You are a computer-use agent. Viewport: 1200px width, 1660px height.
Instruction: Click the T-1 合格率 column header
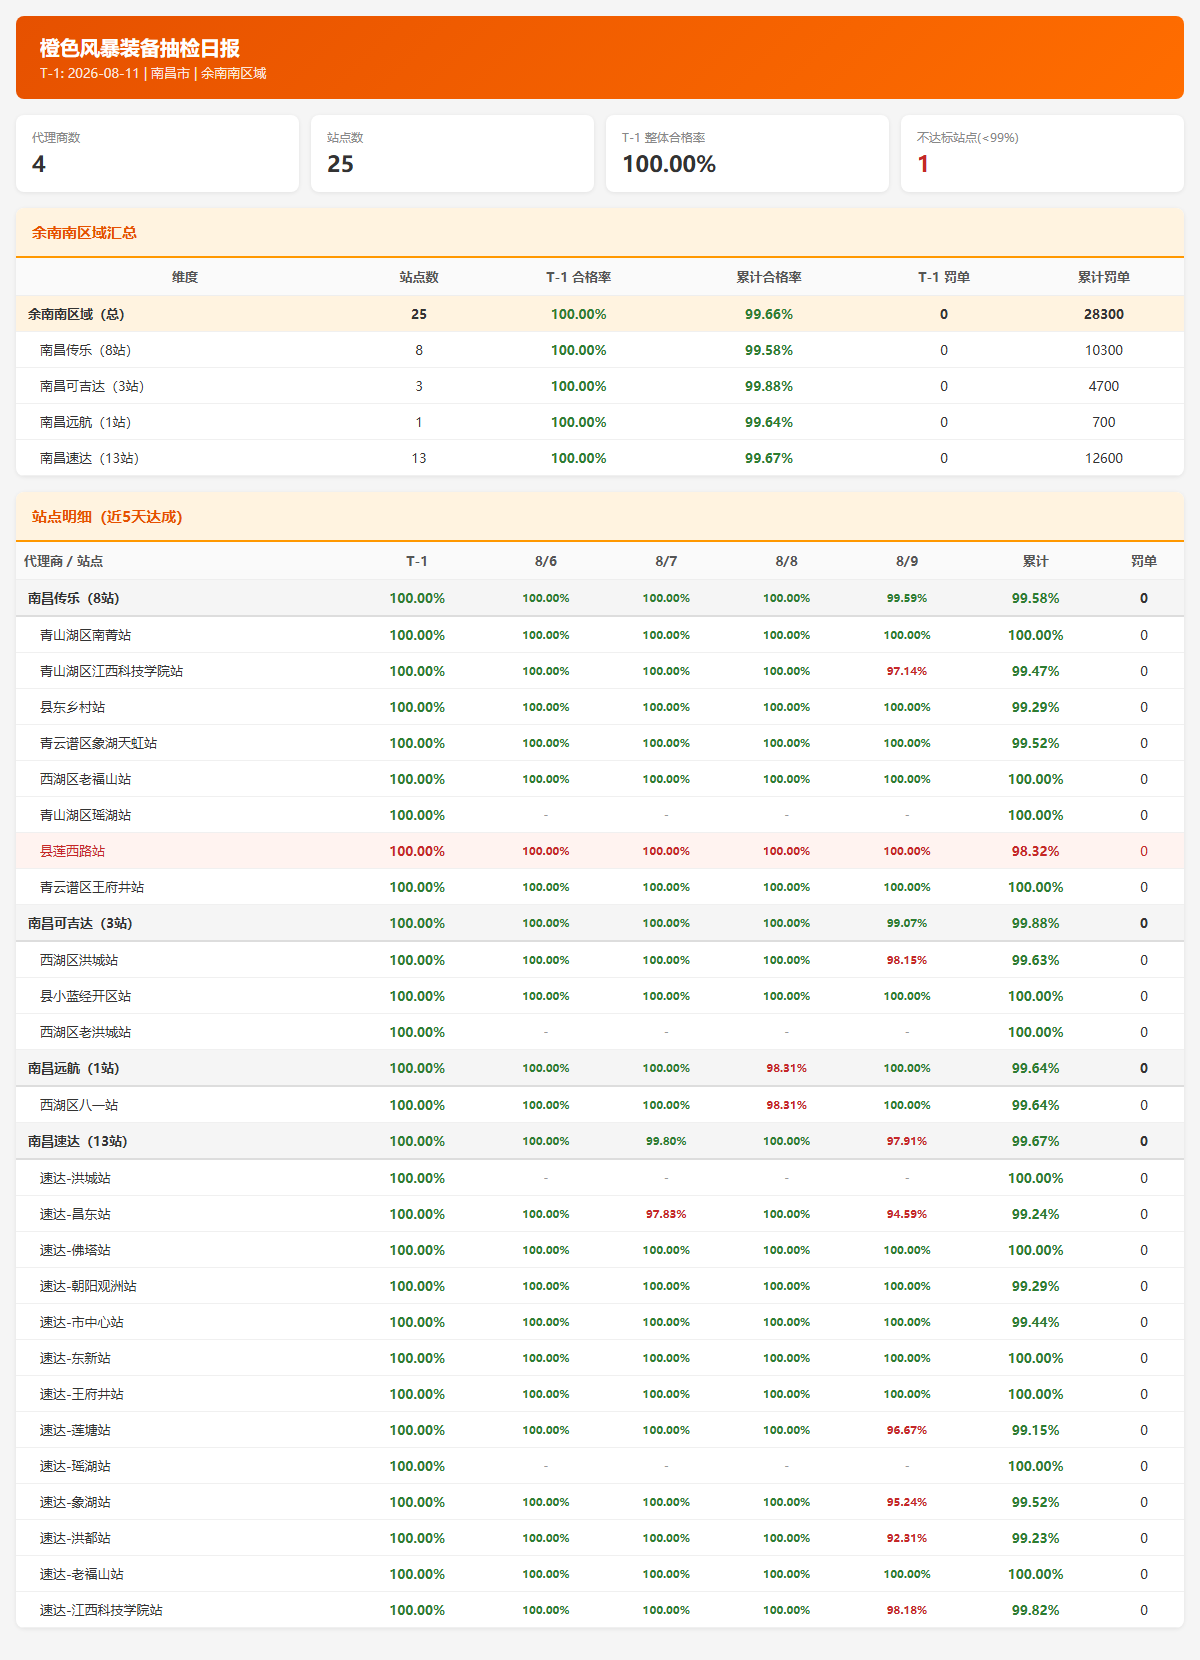(x=578, y=277)
